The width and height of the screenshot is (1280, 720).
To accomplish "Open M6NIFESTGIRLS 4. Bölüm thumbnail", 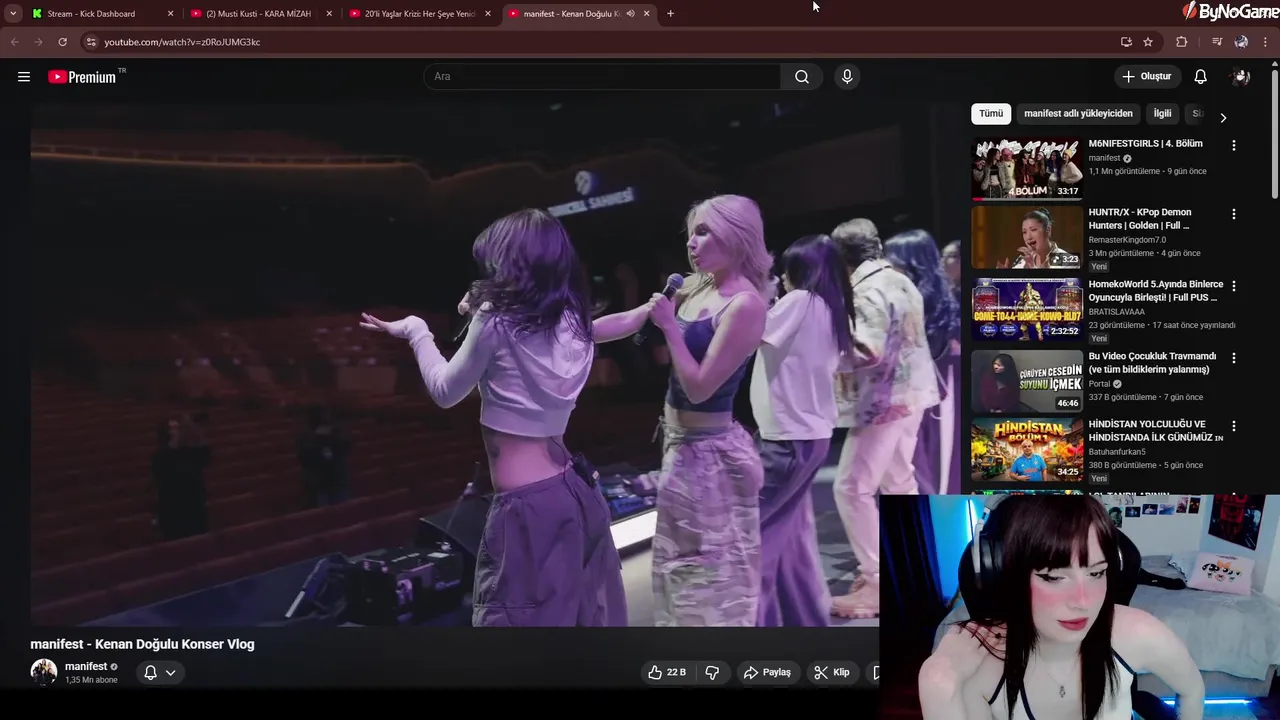I will (x=1027, y=169).
